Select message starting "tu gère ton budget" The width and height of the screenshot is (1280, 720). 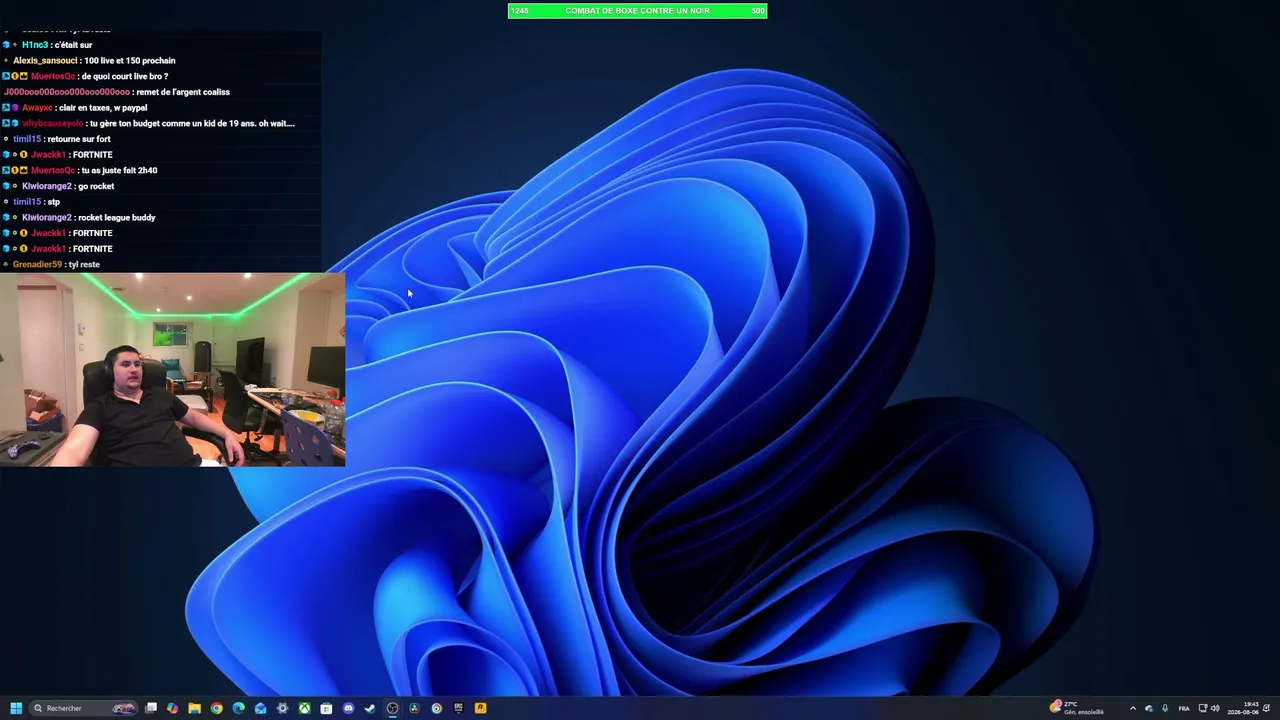pos(192,123)
